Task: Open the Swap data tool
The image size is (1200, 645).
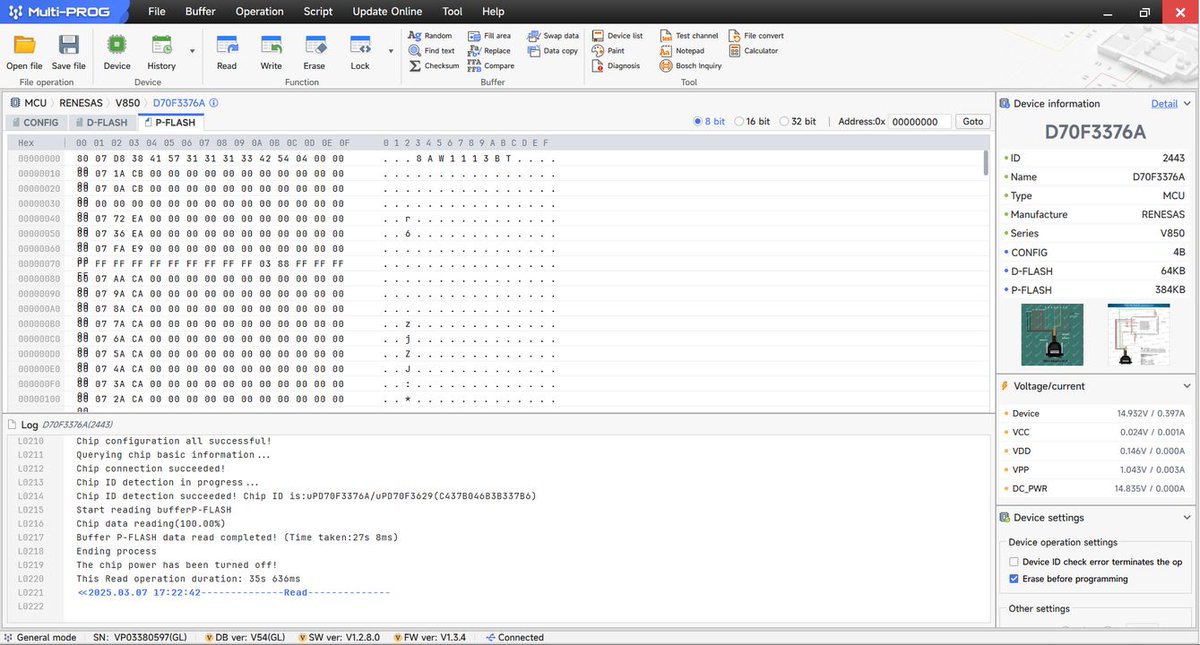Action: click(x=553, y=36)
